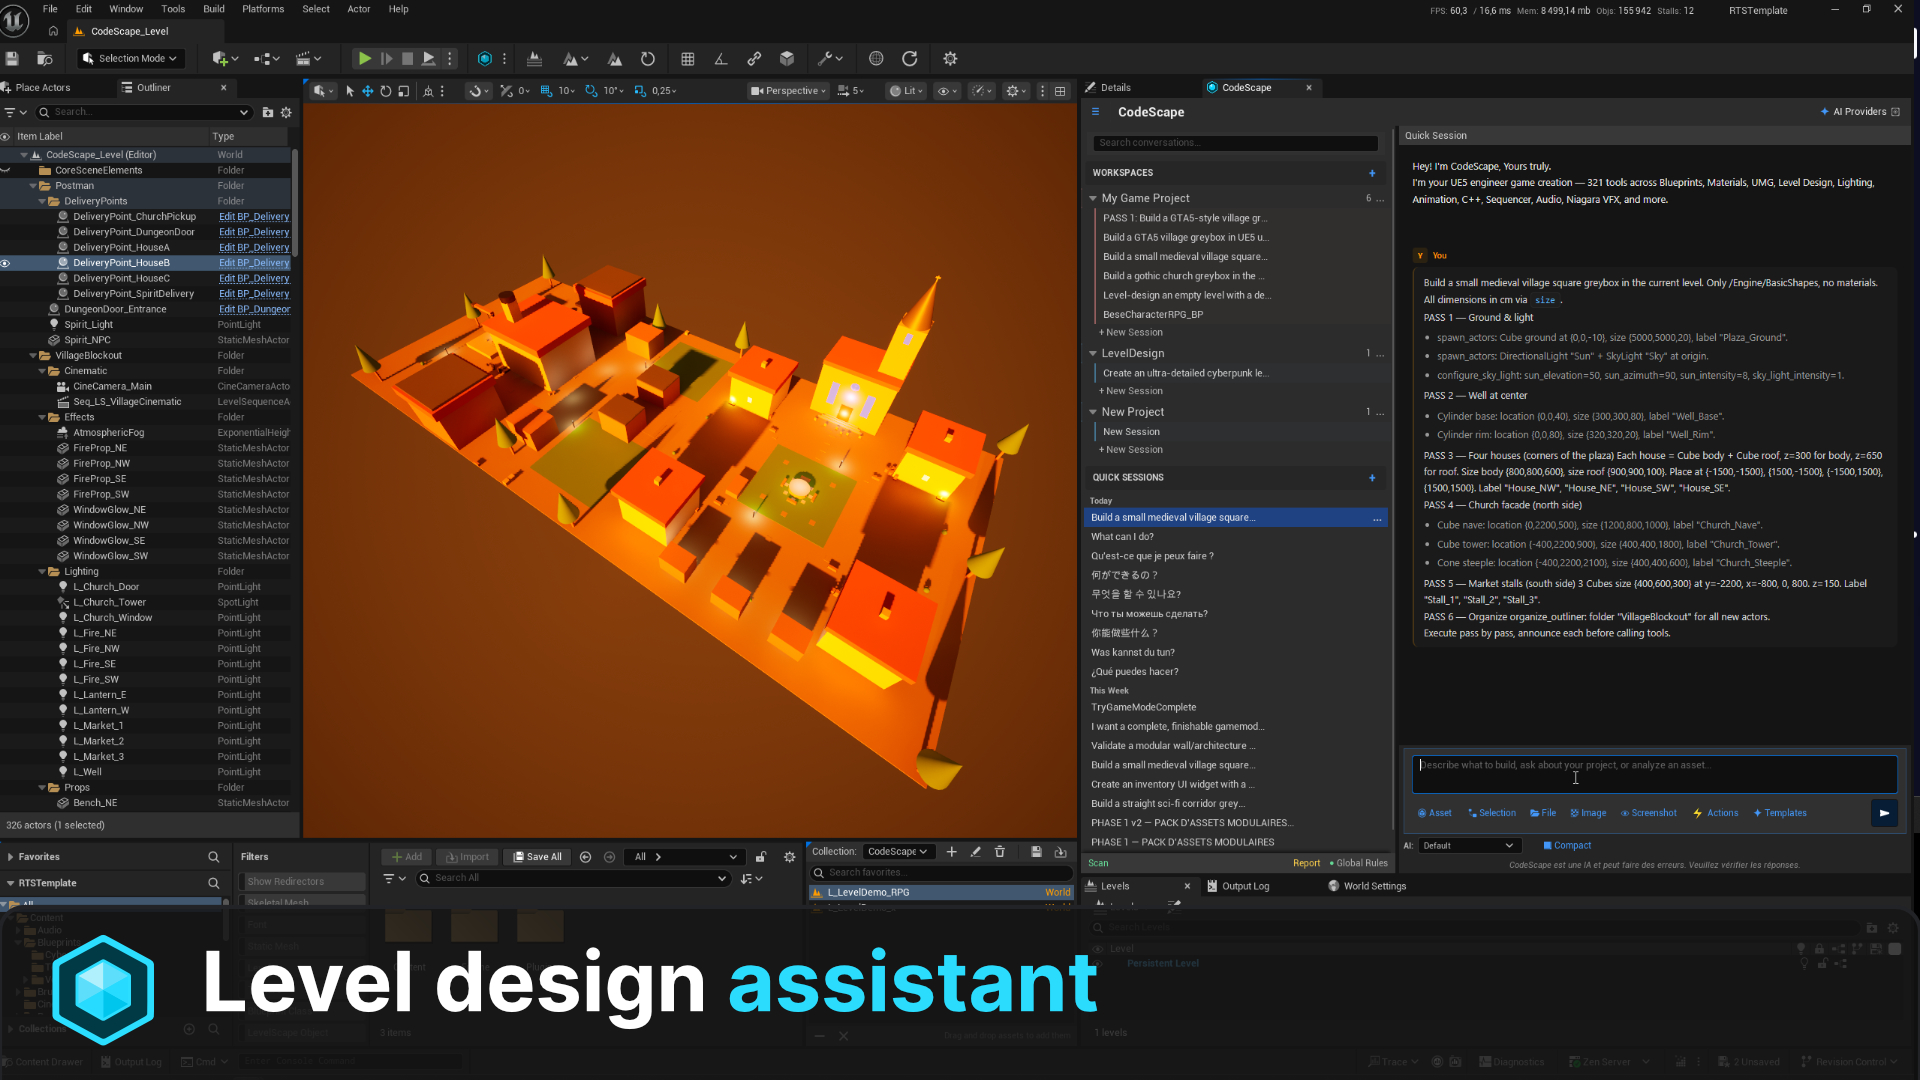Start Play in Editor with the green play button

365,59
